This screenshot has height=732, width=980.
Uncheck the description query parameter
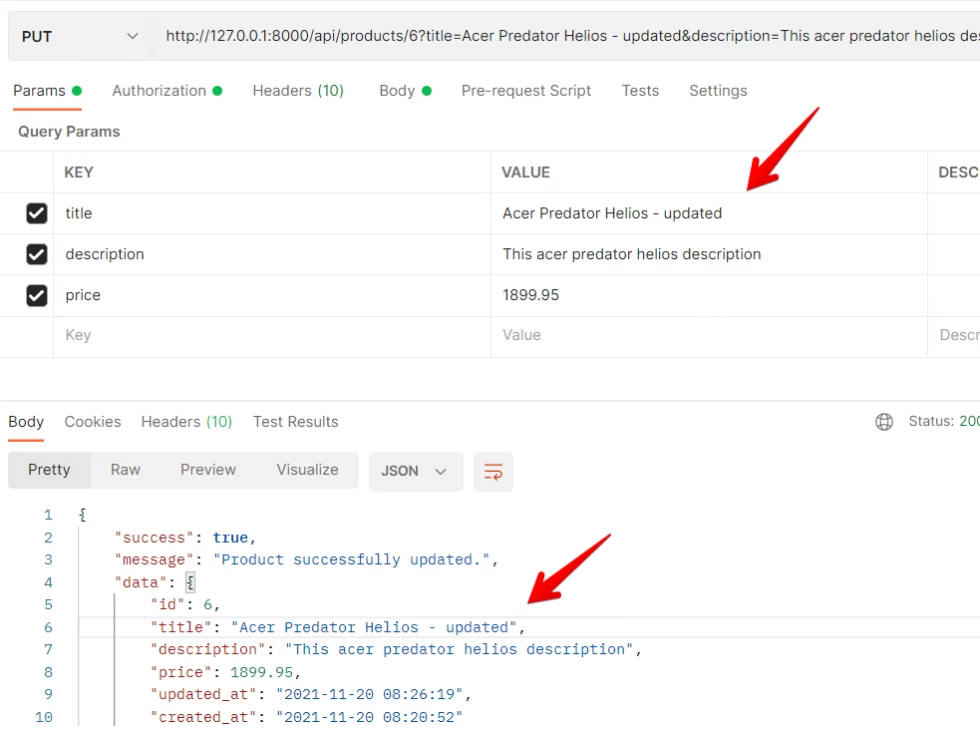[x=37, y=254]
